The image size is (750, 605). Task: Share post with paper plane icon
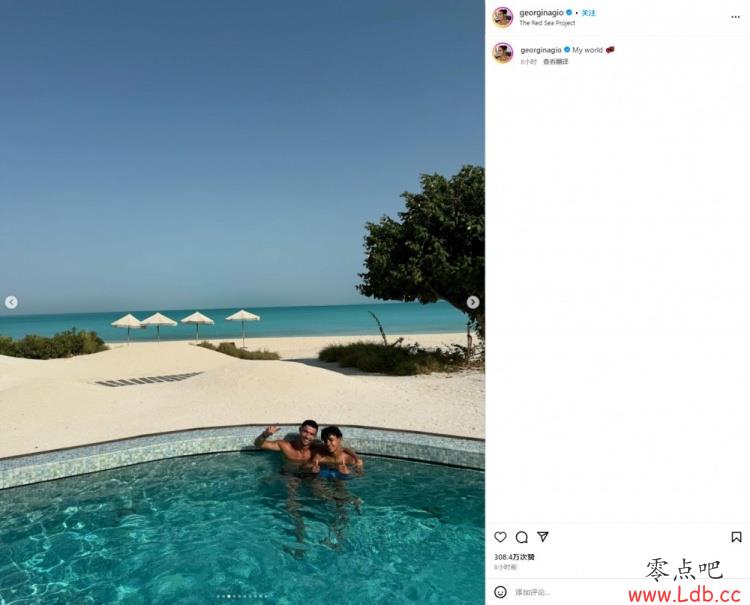click(543, 537)
